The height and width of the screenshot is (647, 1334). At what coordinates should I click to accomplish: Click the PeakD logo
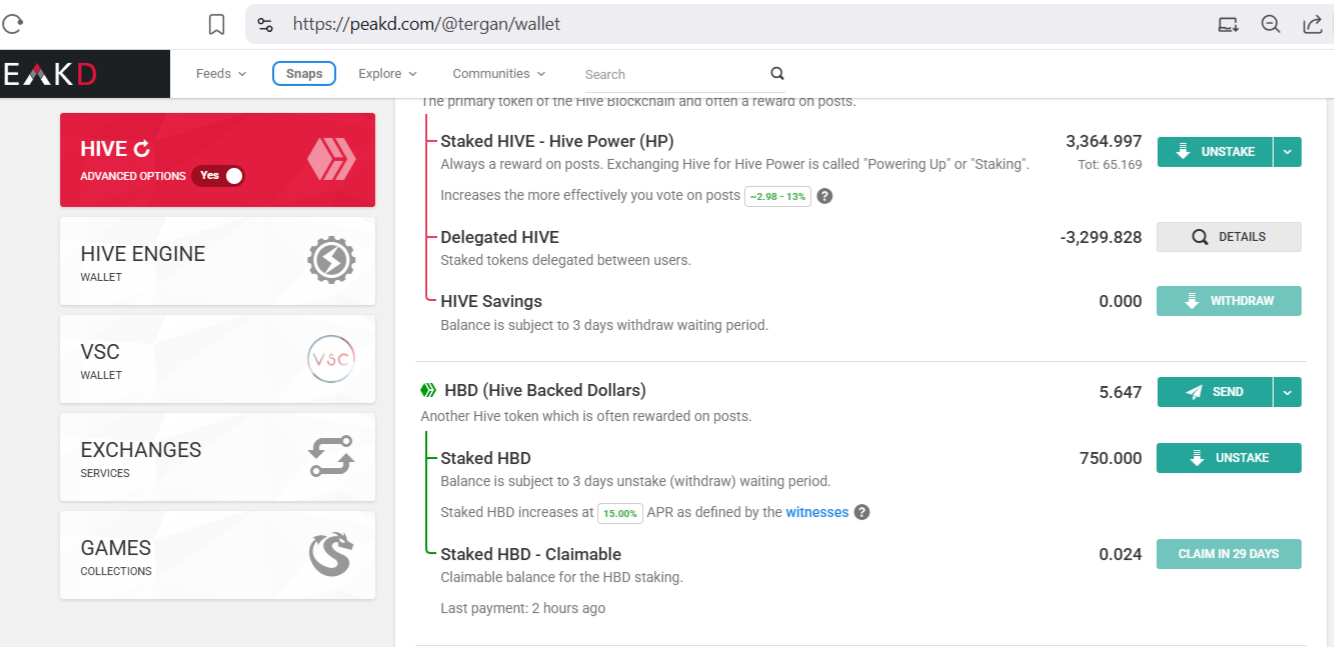[50, 74]
